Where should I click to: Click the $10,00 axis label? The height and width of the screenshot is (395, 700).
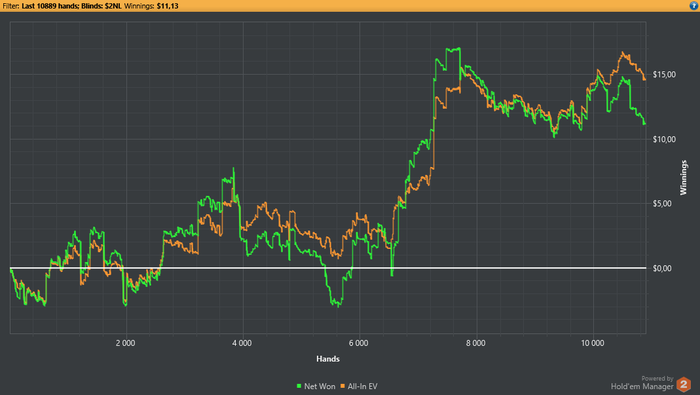(664, 139)
